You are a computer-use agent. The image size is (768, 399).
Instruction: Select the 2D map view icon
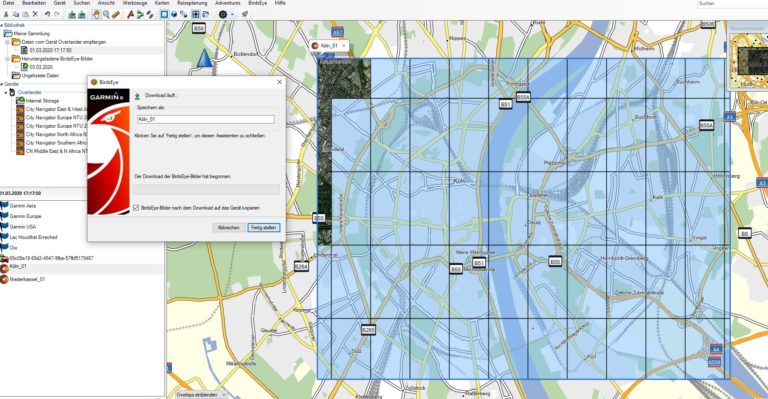click(165, 15)
